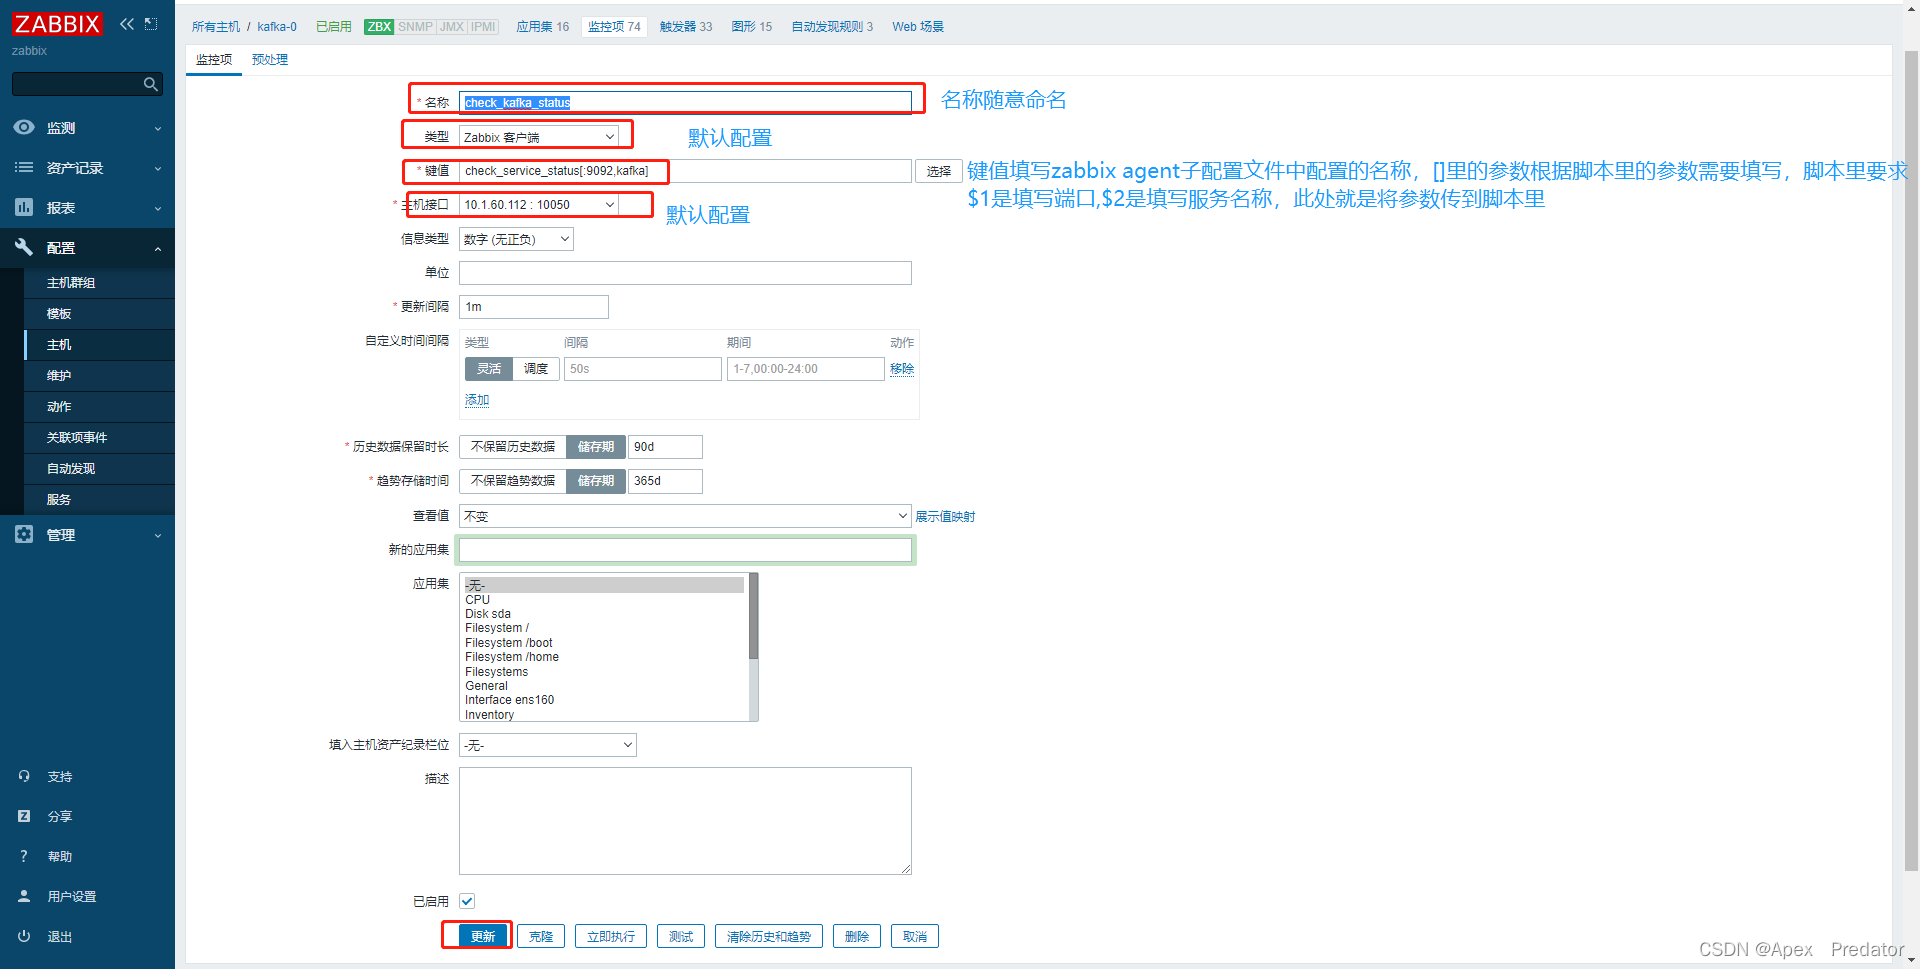
Task: Click the 展示值映射 link
Action: coord(945,517)
